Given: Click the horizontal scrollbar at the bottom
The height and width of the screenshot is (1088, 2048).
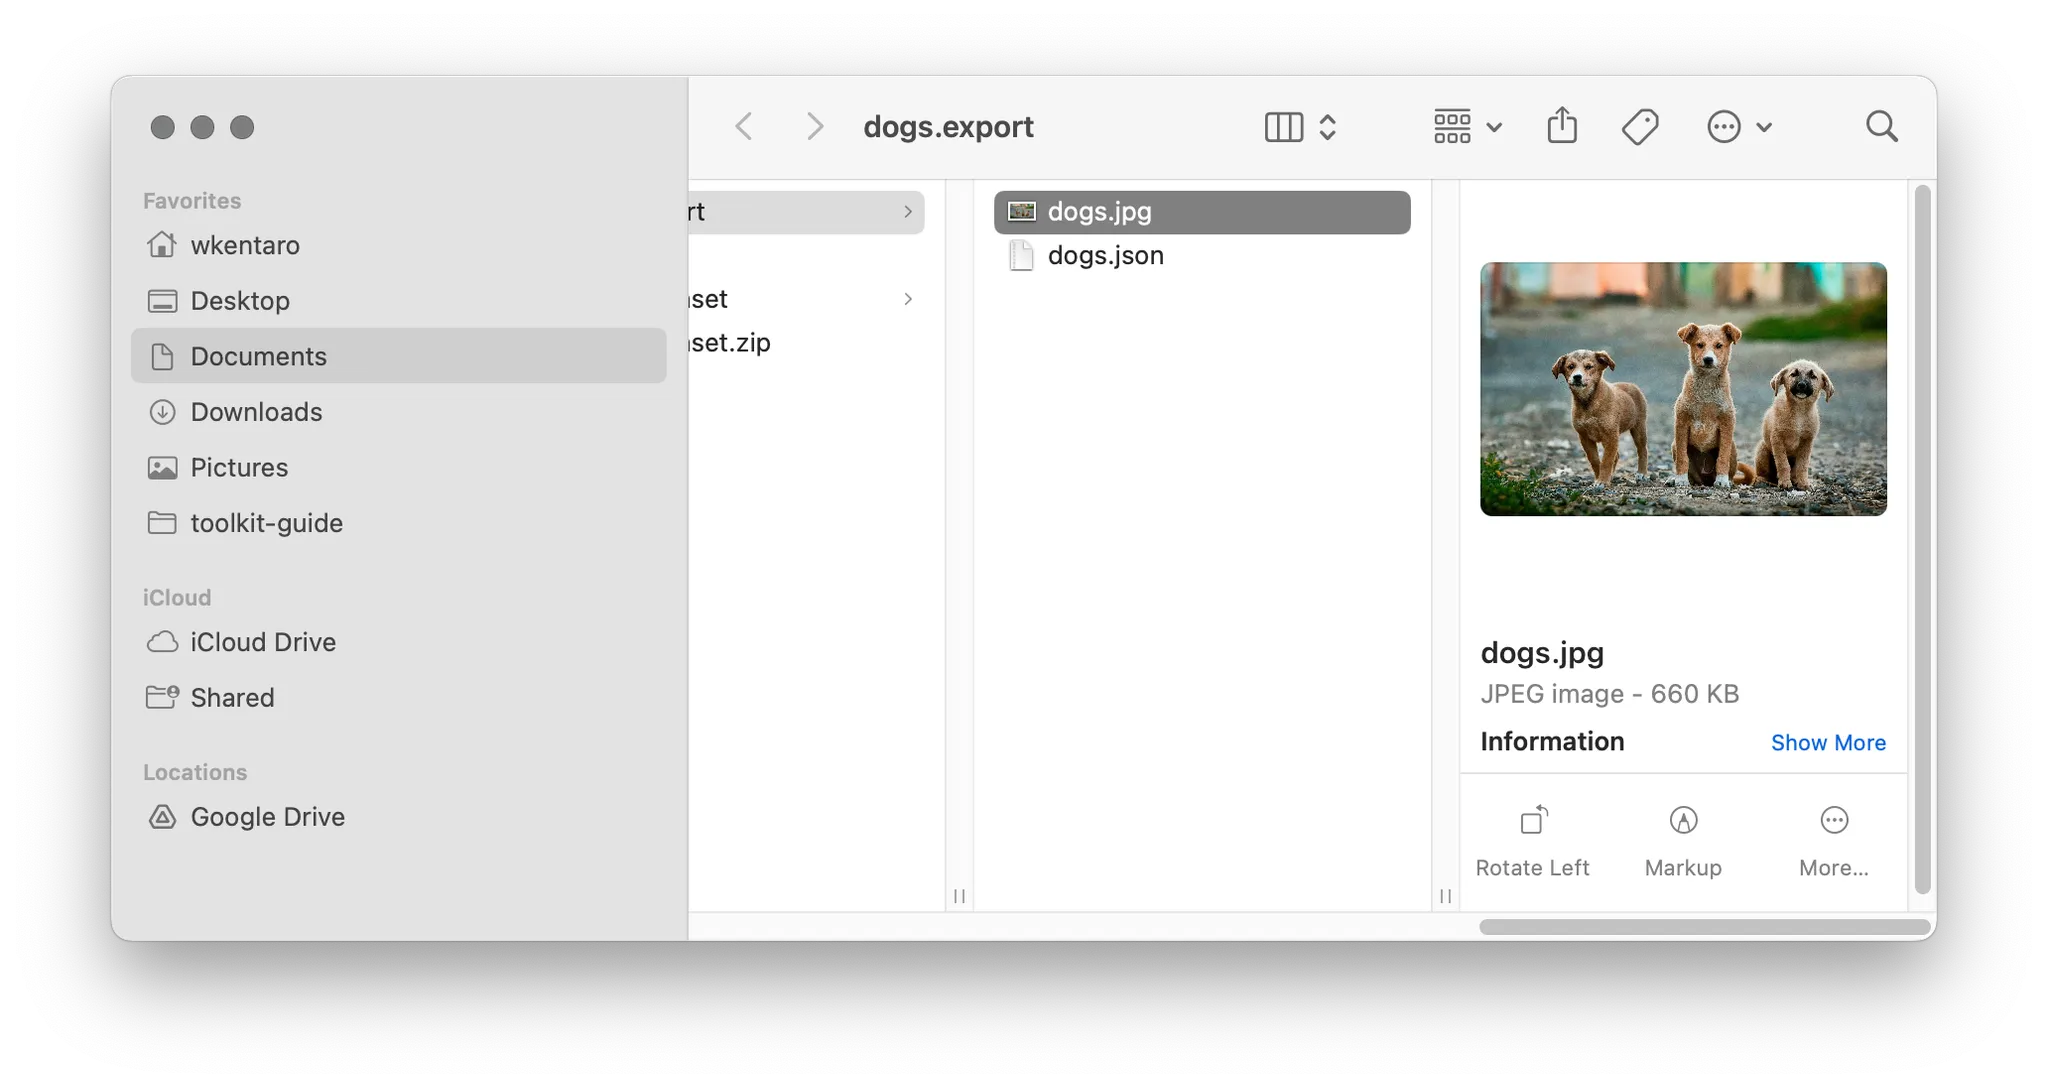Looking at the screenshot, I should [x=1704, y=927].
